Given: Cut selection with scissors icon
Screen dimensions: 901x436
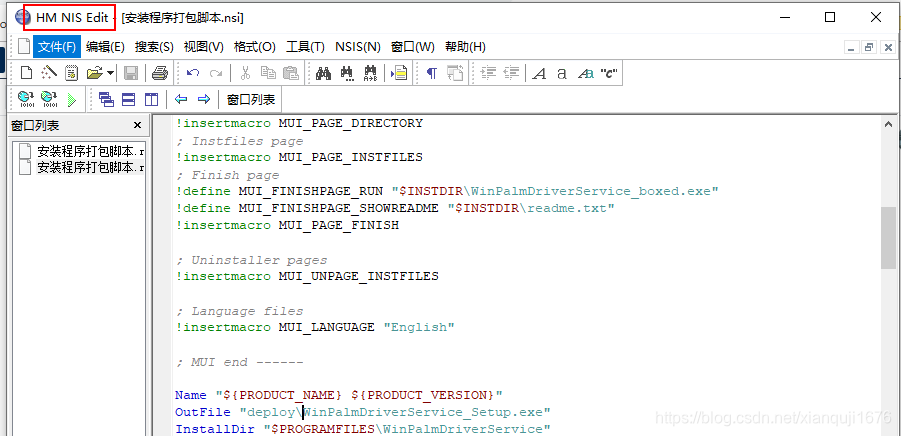Looking at the screenshot, I should click(245, 73).
